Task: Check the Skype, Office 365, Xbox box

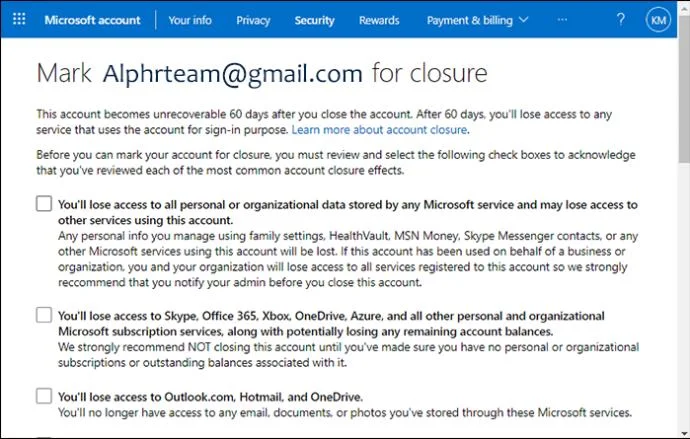Action: point(44,315)
